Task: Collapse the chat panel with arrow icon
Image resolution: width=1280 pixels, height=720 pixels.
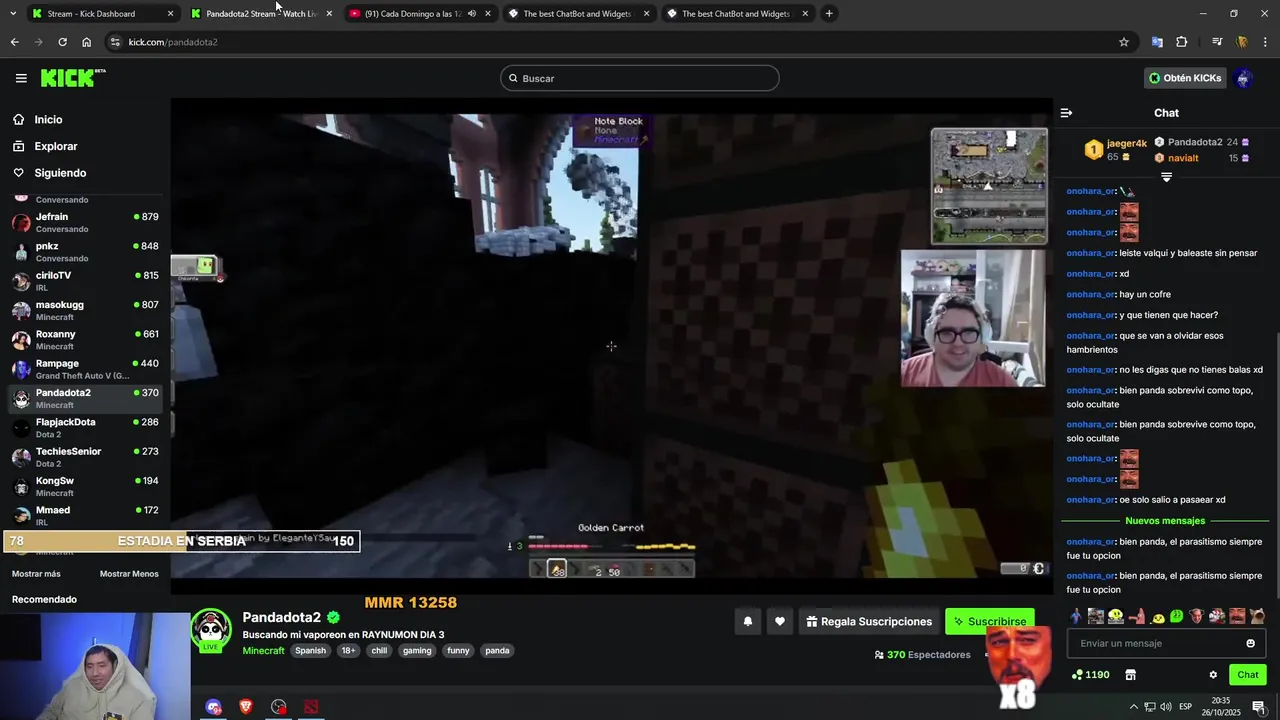Action: pyautogui.click(x=1066, y=113)
